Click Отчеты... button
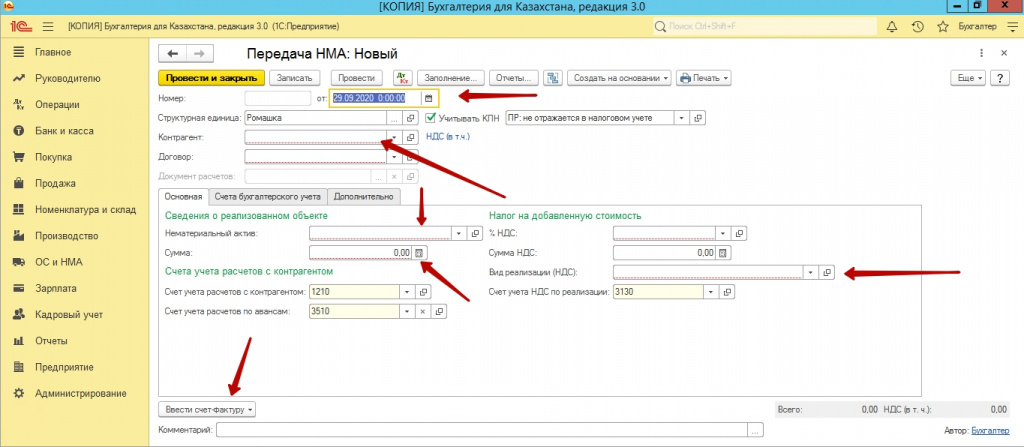Image resolution: width=1024 pixels, height=447 pixels. [x=513, y=78]
